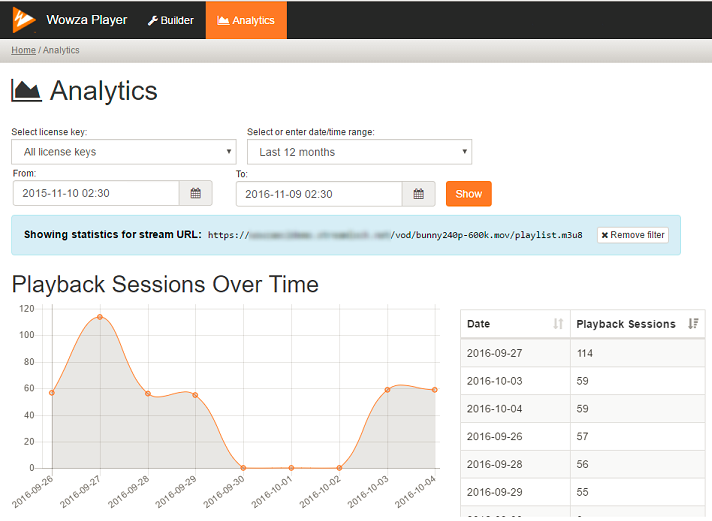Expand the All license keys dropdown

(123, 152)
